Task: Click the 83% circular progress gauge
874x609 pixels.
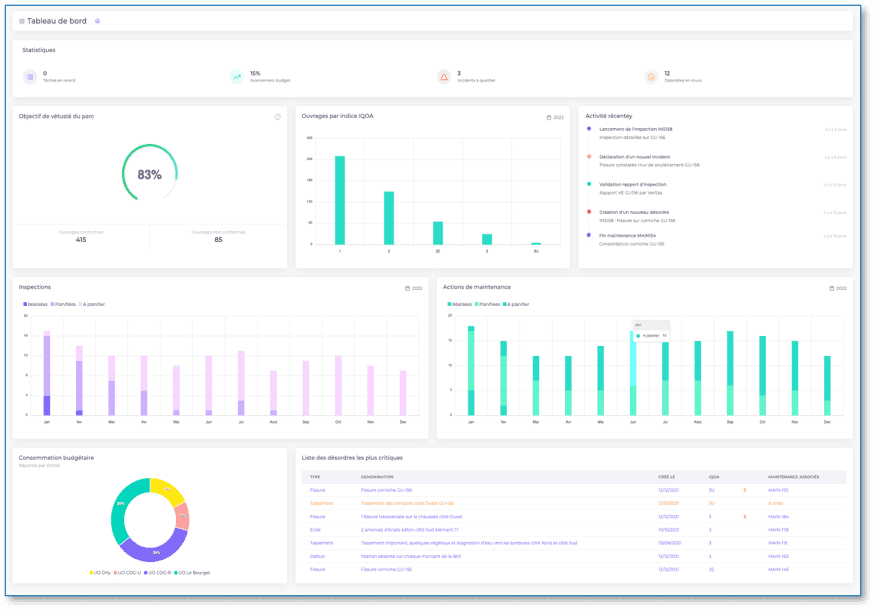Action: coord(149,174)
